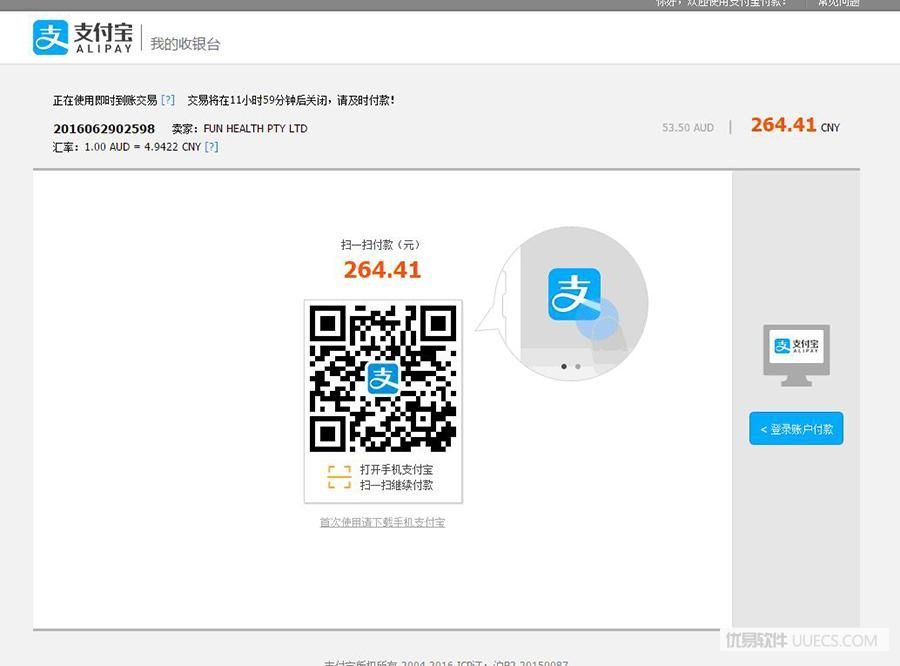The width and height of the screenshot is (900, 666).
Task: Click the Alipay logo in header
Action: (83, 37)
